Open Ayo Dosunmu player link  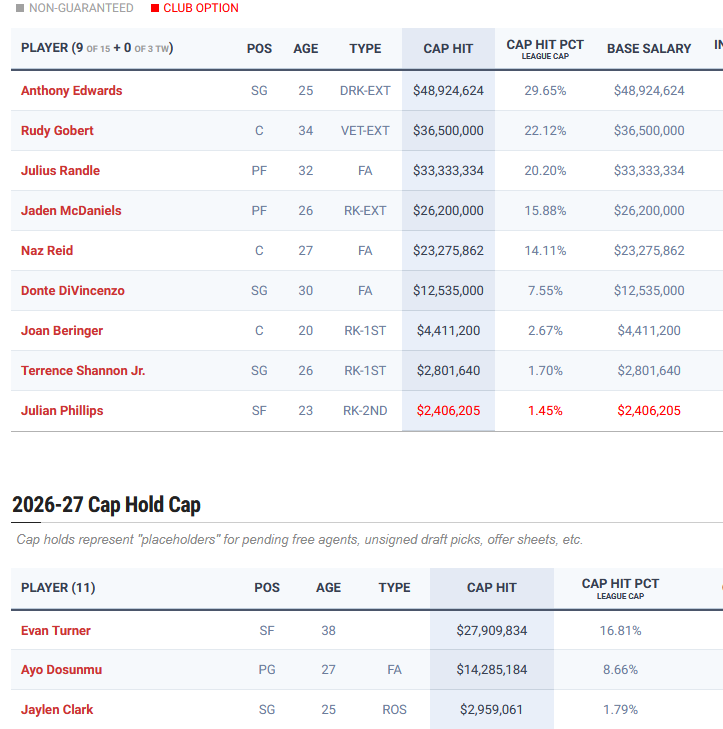(x=61, y=669)
